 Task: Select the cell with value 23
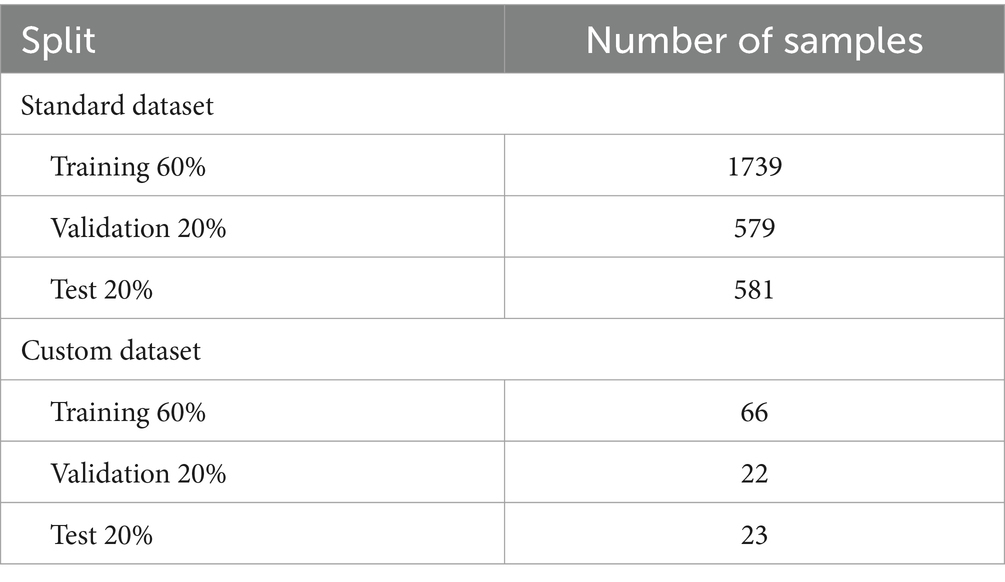pyautogui.click(x=754, y=535)
